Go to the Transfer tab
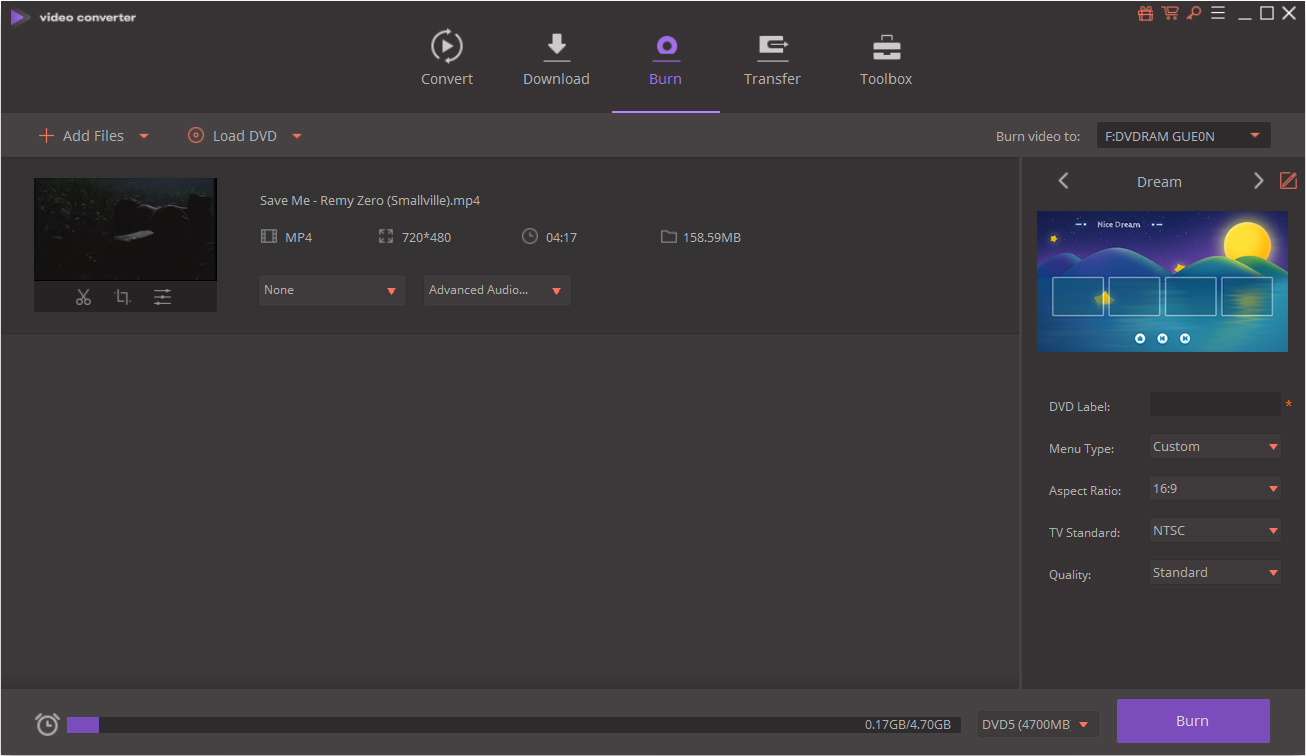 coord(772,59)
